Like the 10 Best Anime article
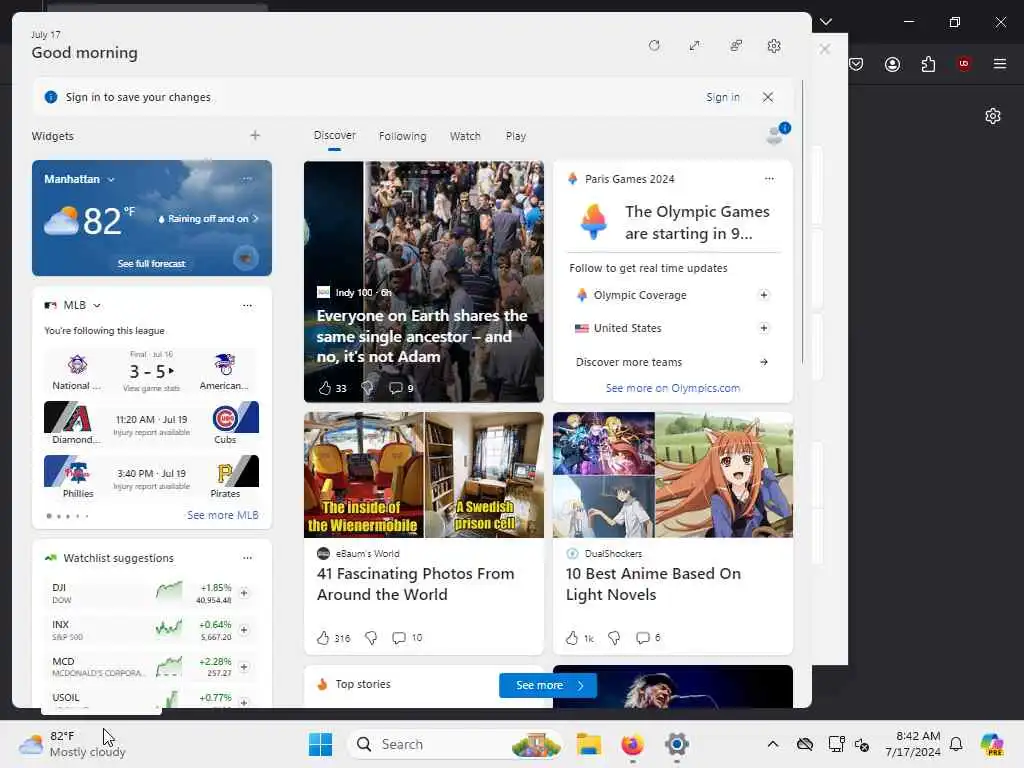1024x768 pixels. 572,638
